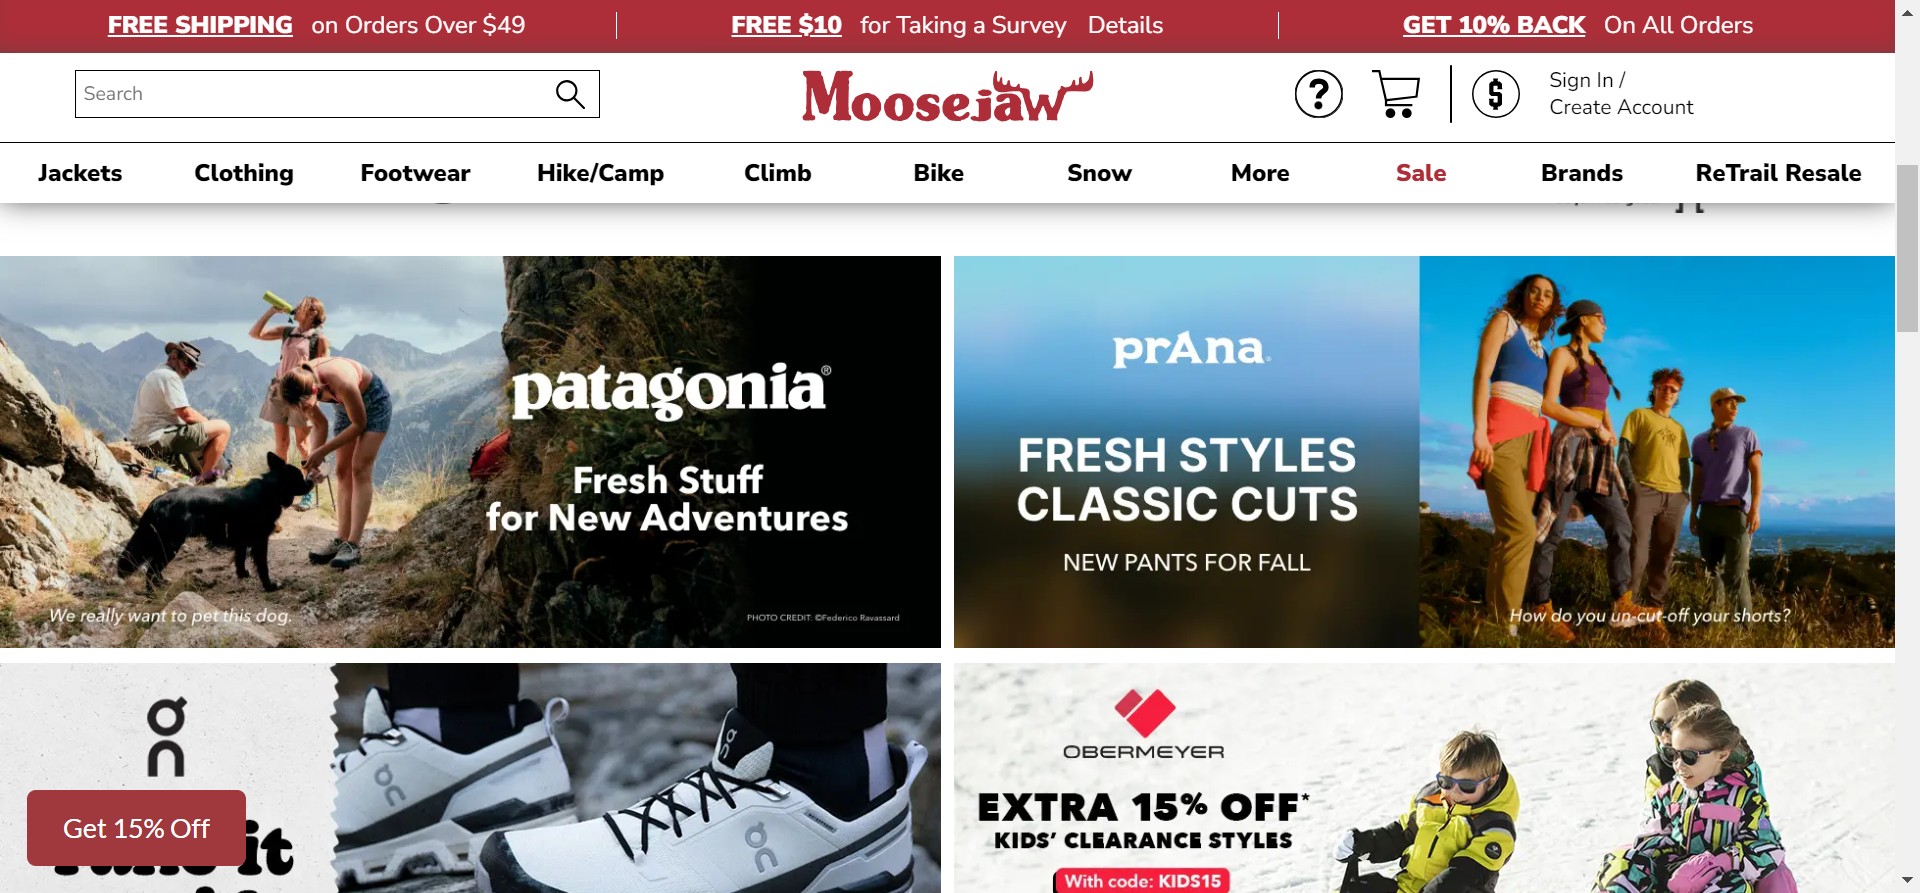Screen dimensions: 1920x893
Task: Expand the Hike/Camp category menu
Action: (x=600, y=173)
